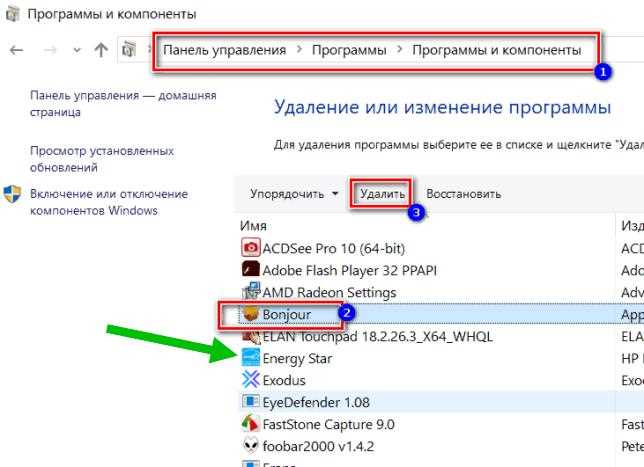The image size is (644, 467).
Task: Open 'Просмотр установленных обновлений' link
Action: 102,159
